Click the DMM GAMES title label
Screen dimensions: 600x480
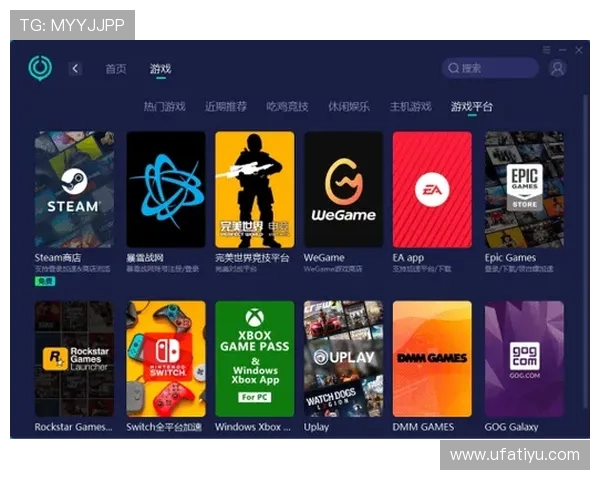424,427
